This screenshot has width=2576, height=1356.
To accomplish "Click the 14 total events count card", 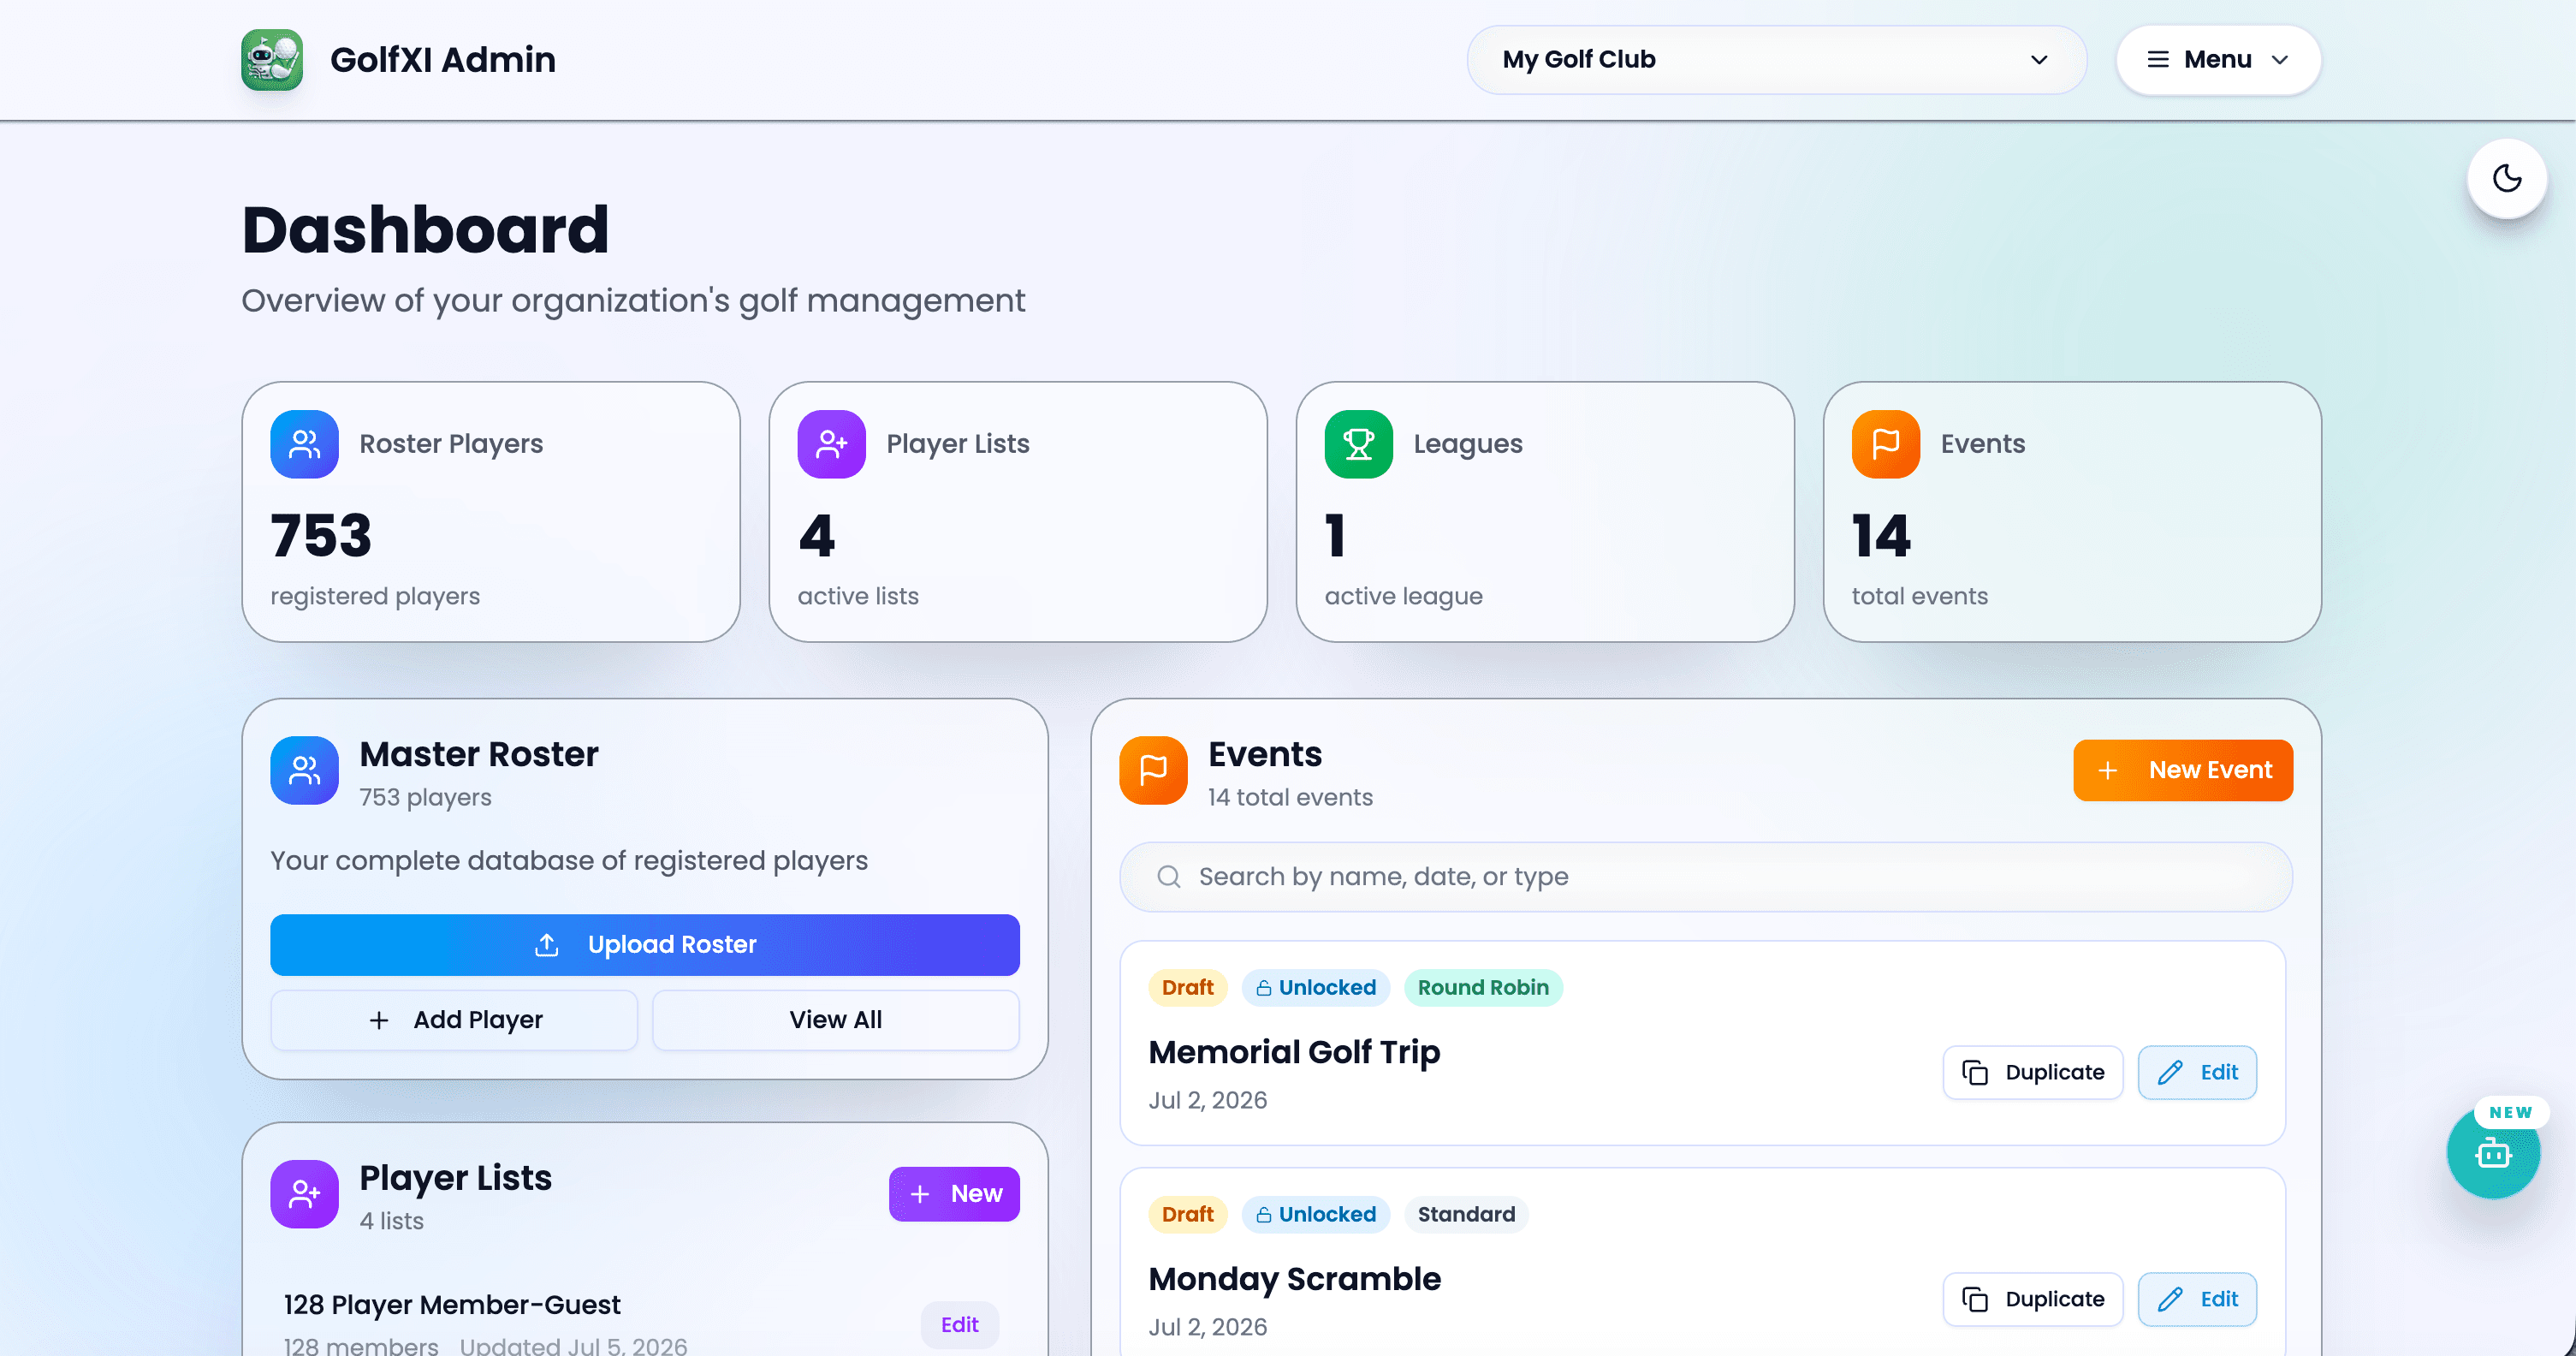I will pos(2072,512).
